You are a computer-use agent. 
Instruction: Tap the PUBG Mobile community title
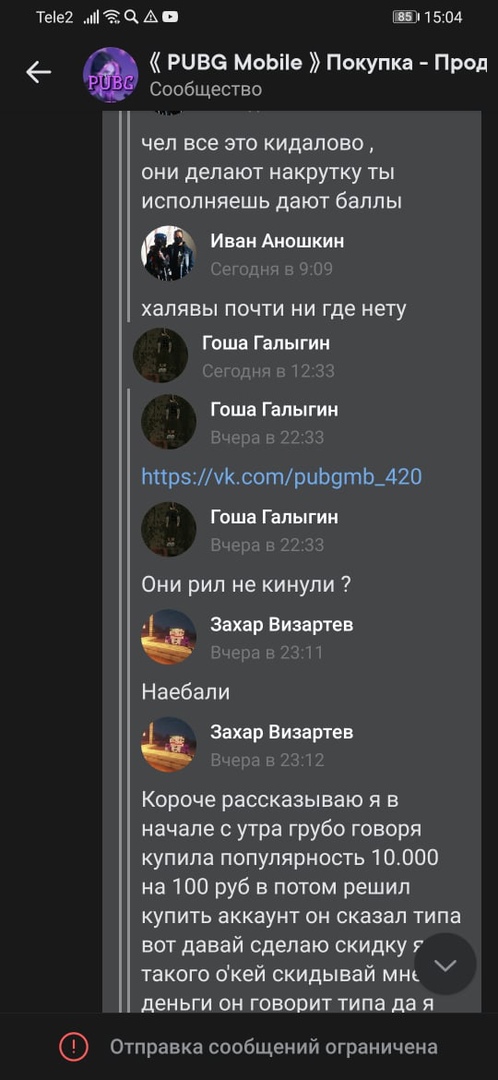[318, 63]
